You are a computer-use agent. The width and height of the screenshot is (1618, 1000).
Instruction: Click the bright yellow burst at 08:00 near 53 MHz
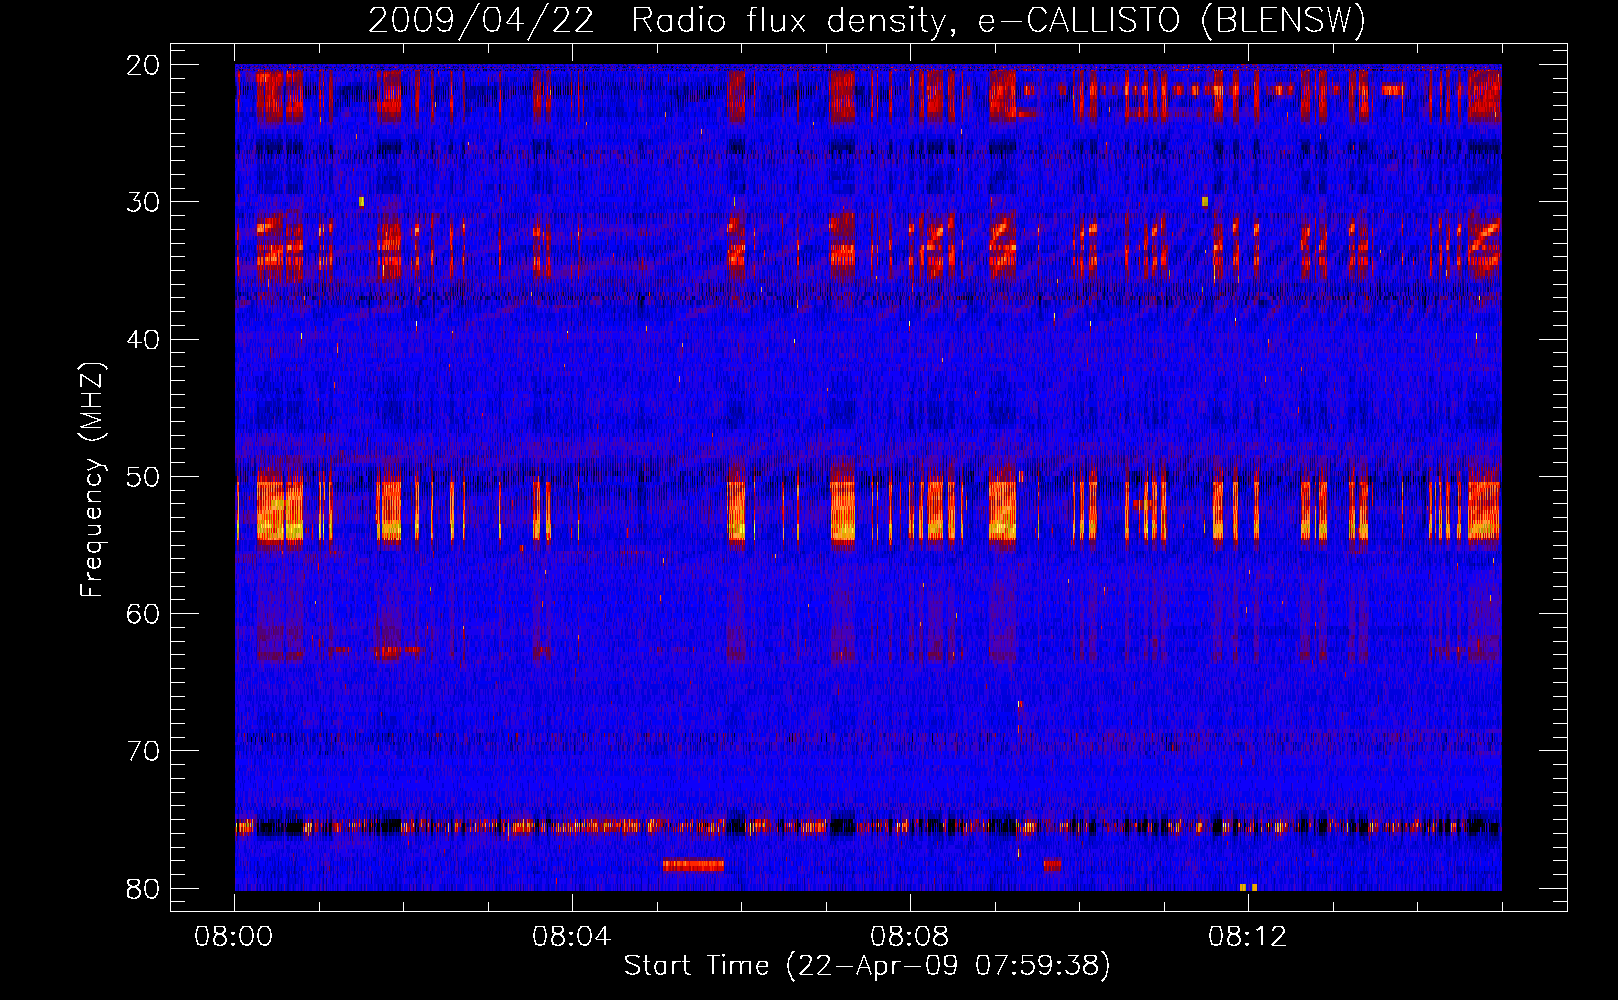pyautogui.click(x=280, y=512)
